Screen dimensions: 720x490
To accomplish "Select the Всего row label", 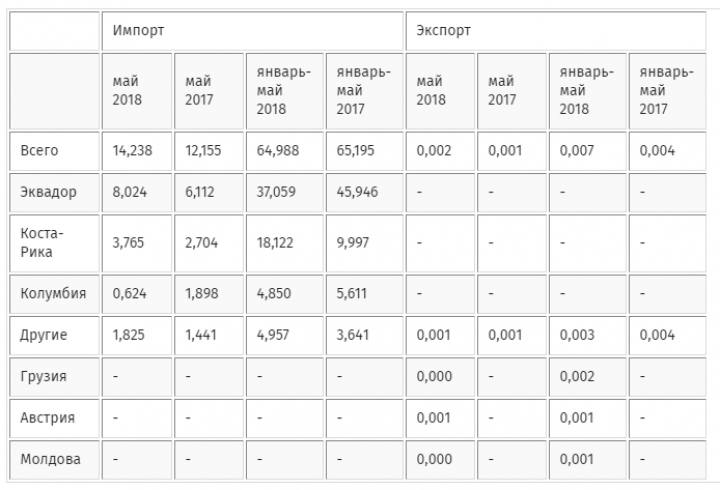I will (x=55, y=151).
